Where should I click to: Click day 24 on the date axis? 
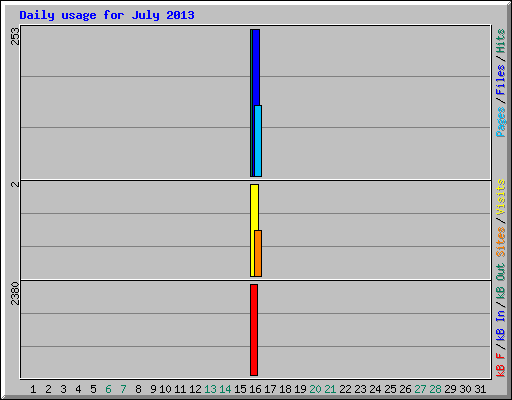tap(375, 389)
